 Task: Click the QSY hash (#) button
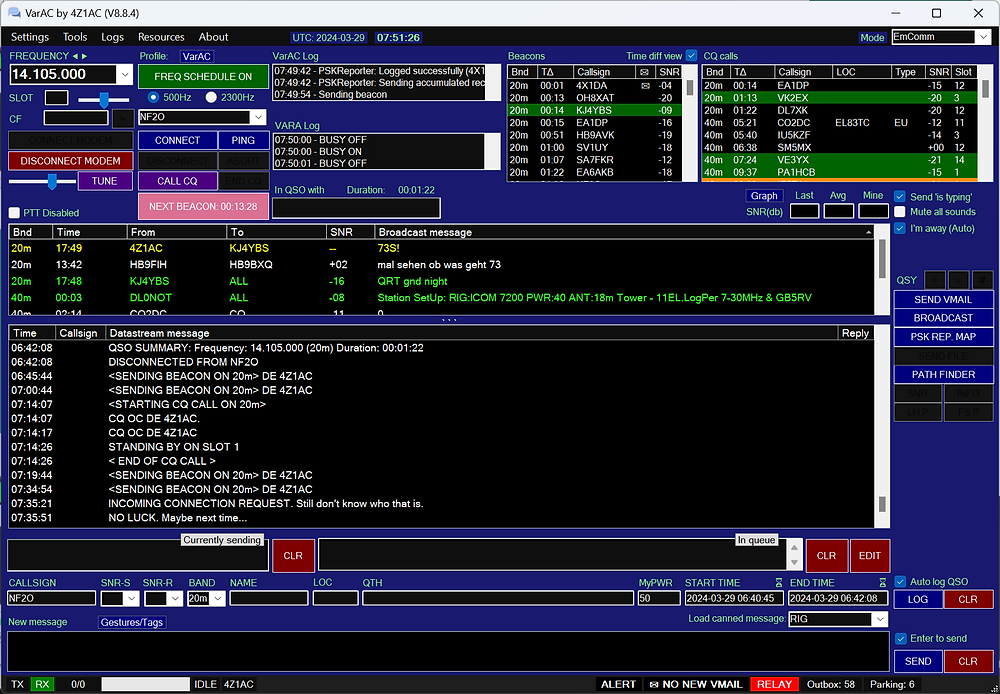(x=983, y=280)
